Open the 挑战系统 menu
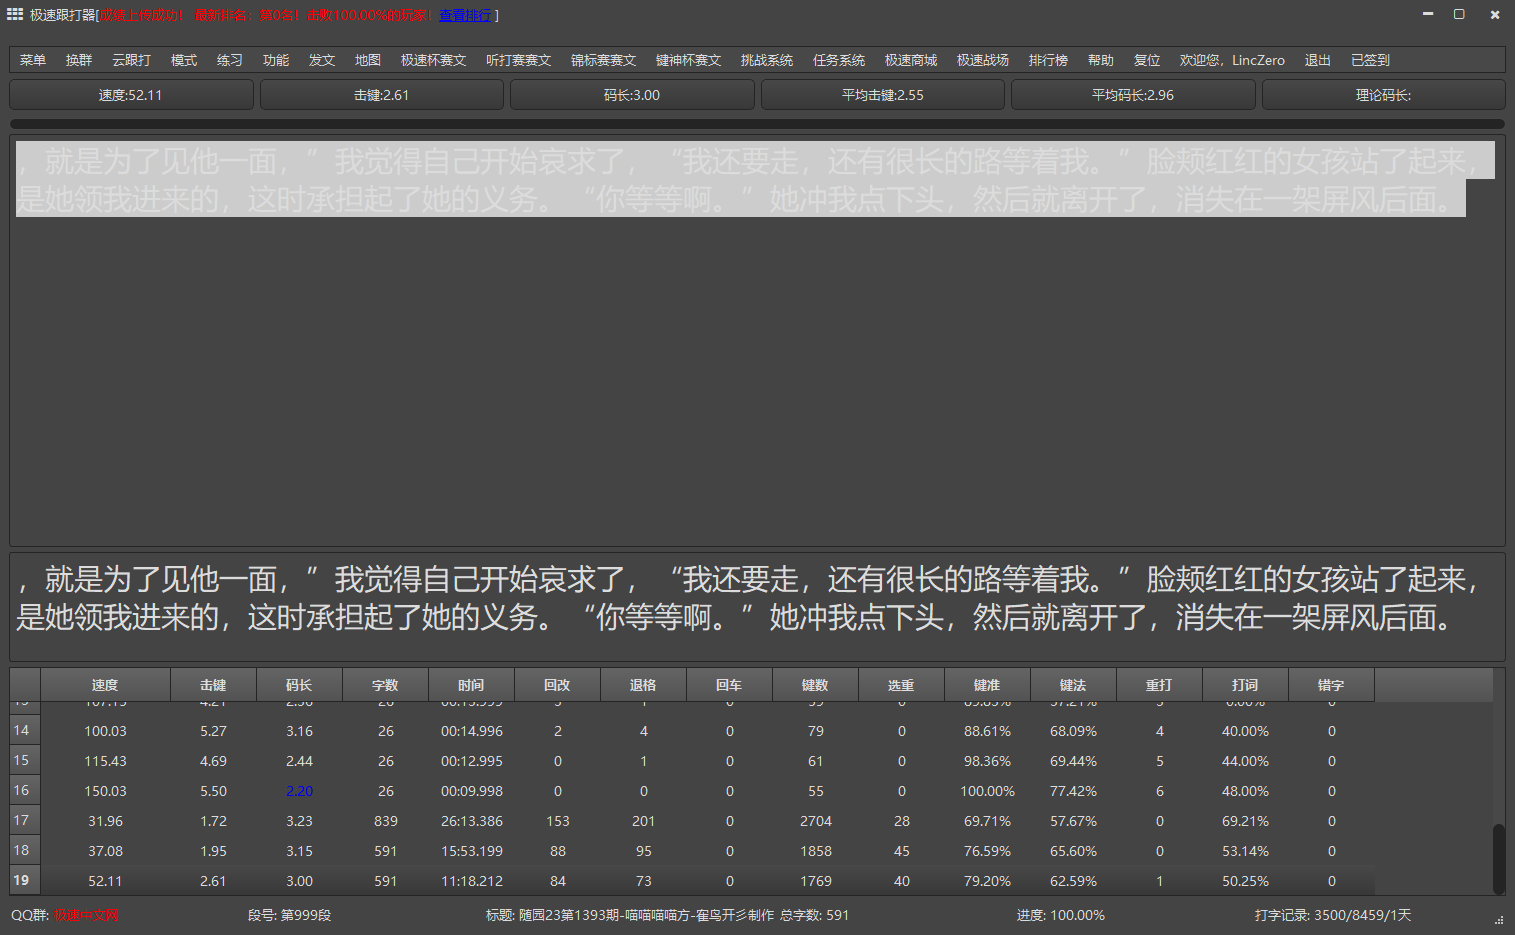This screenshot has height=935, width=1515. 767,60
